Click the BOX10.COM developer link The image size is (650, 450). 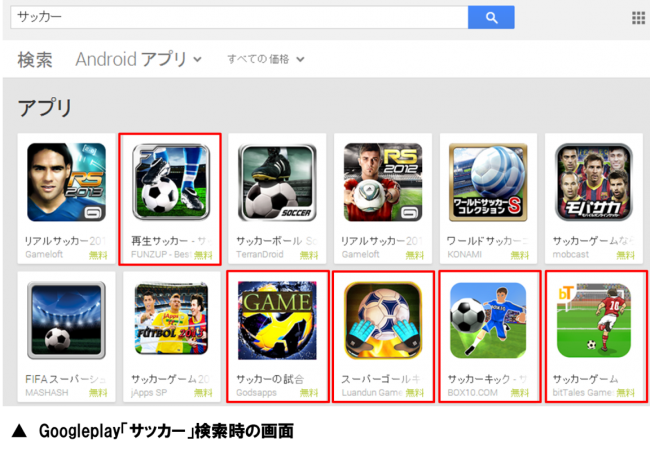tap(472, 392)
